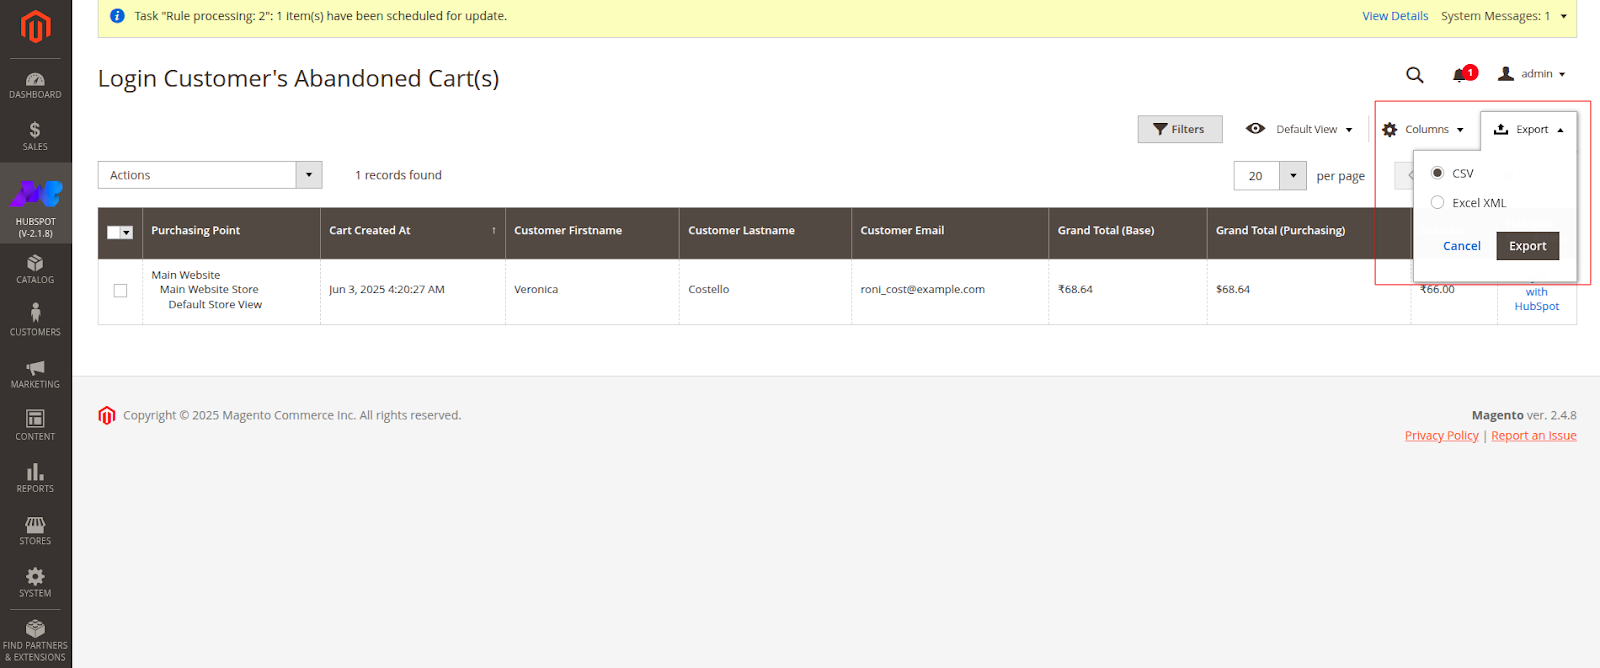Collapse the Export dropdown menu
The height and width of the screenshot is (668, 1600).
point(1528,129)
